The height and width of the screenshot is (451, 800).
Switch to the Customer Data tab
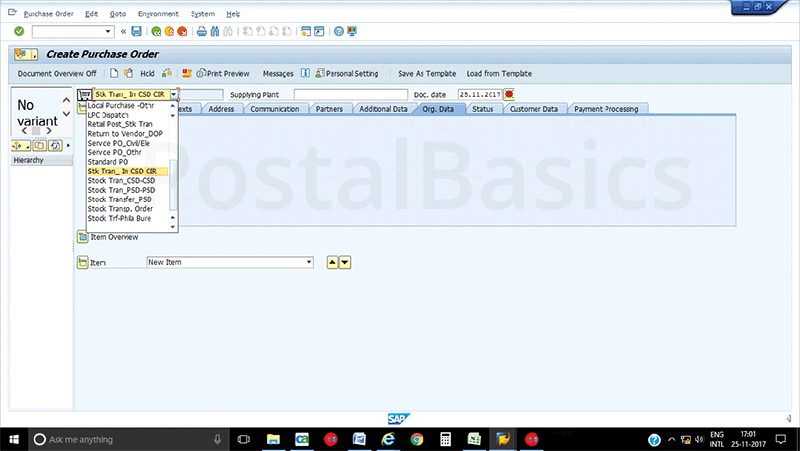tap(533, 108)
